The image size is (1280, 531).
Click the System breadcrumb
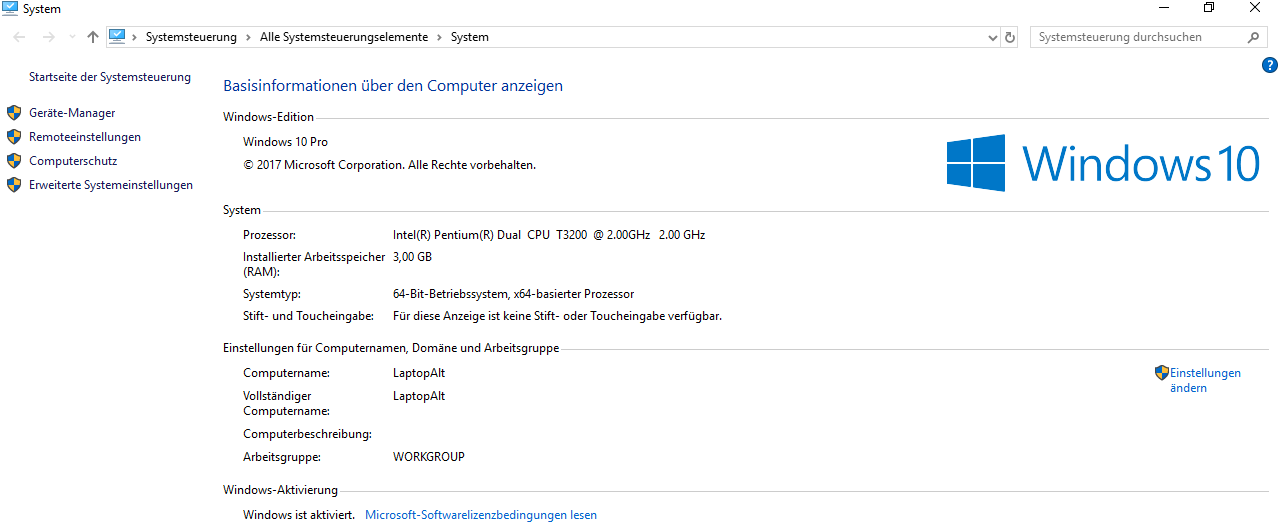[x=470, y=37]
